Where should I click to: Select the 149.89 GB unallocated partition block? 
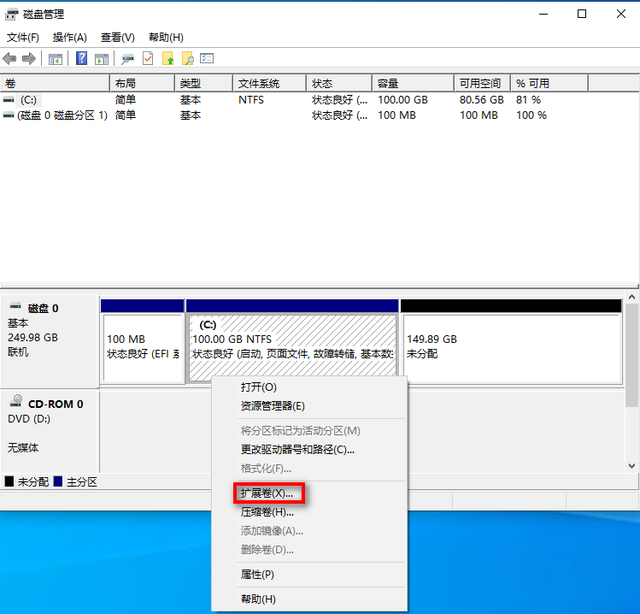(x=510, y=345)
